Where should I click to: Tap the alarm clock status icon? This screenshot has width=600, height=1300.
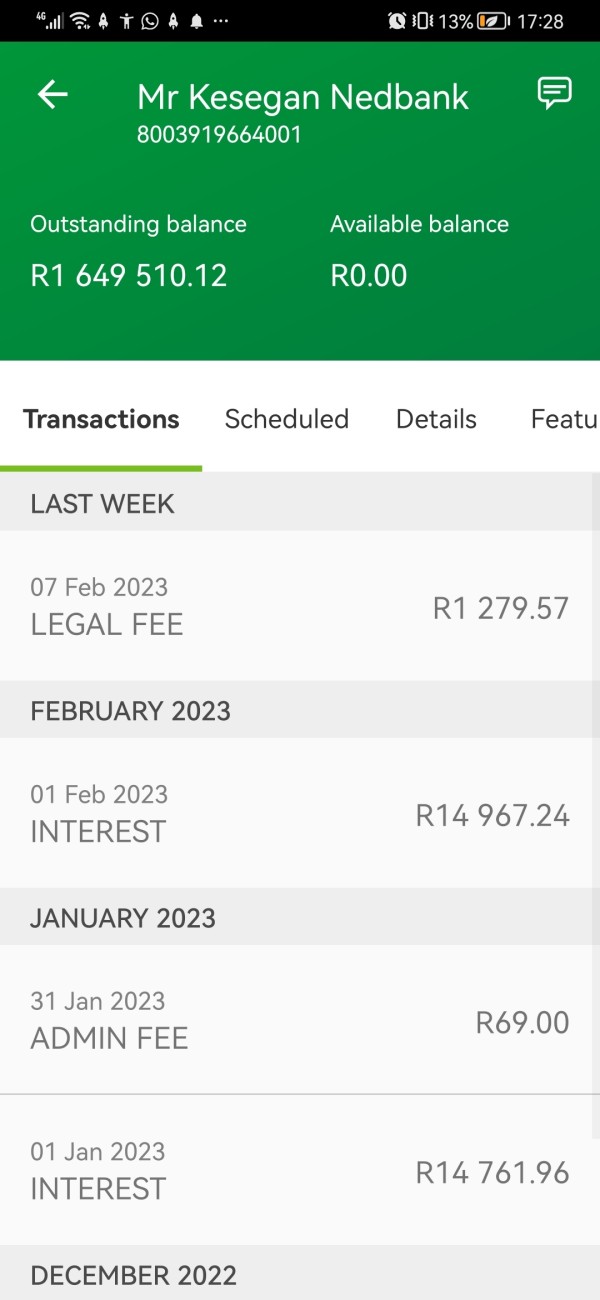click(397, 21)
